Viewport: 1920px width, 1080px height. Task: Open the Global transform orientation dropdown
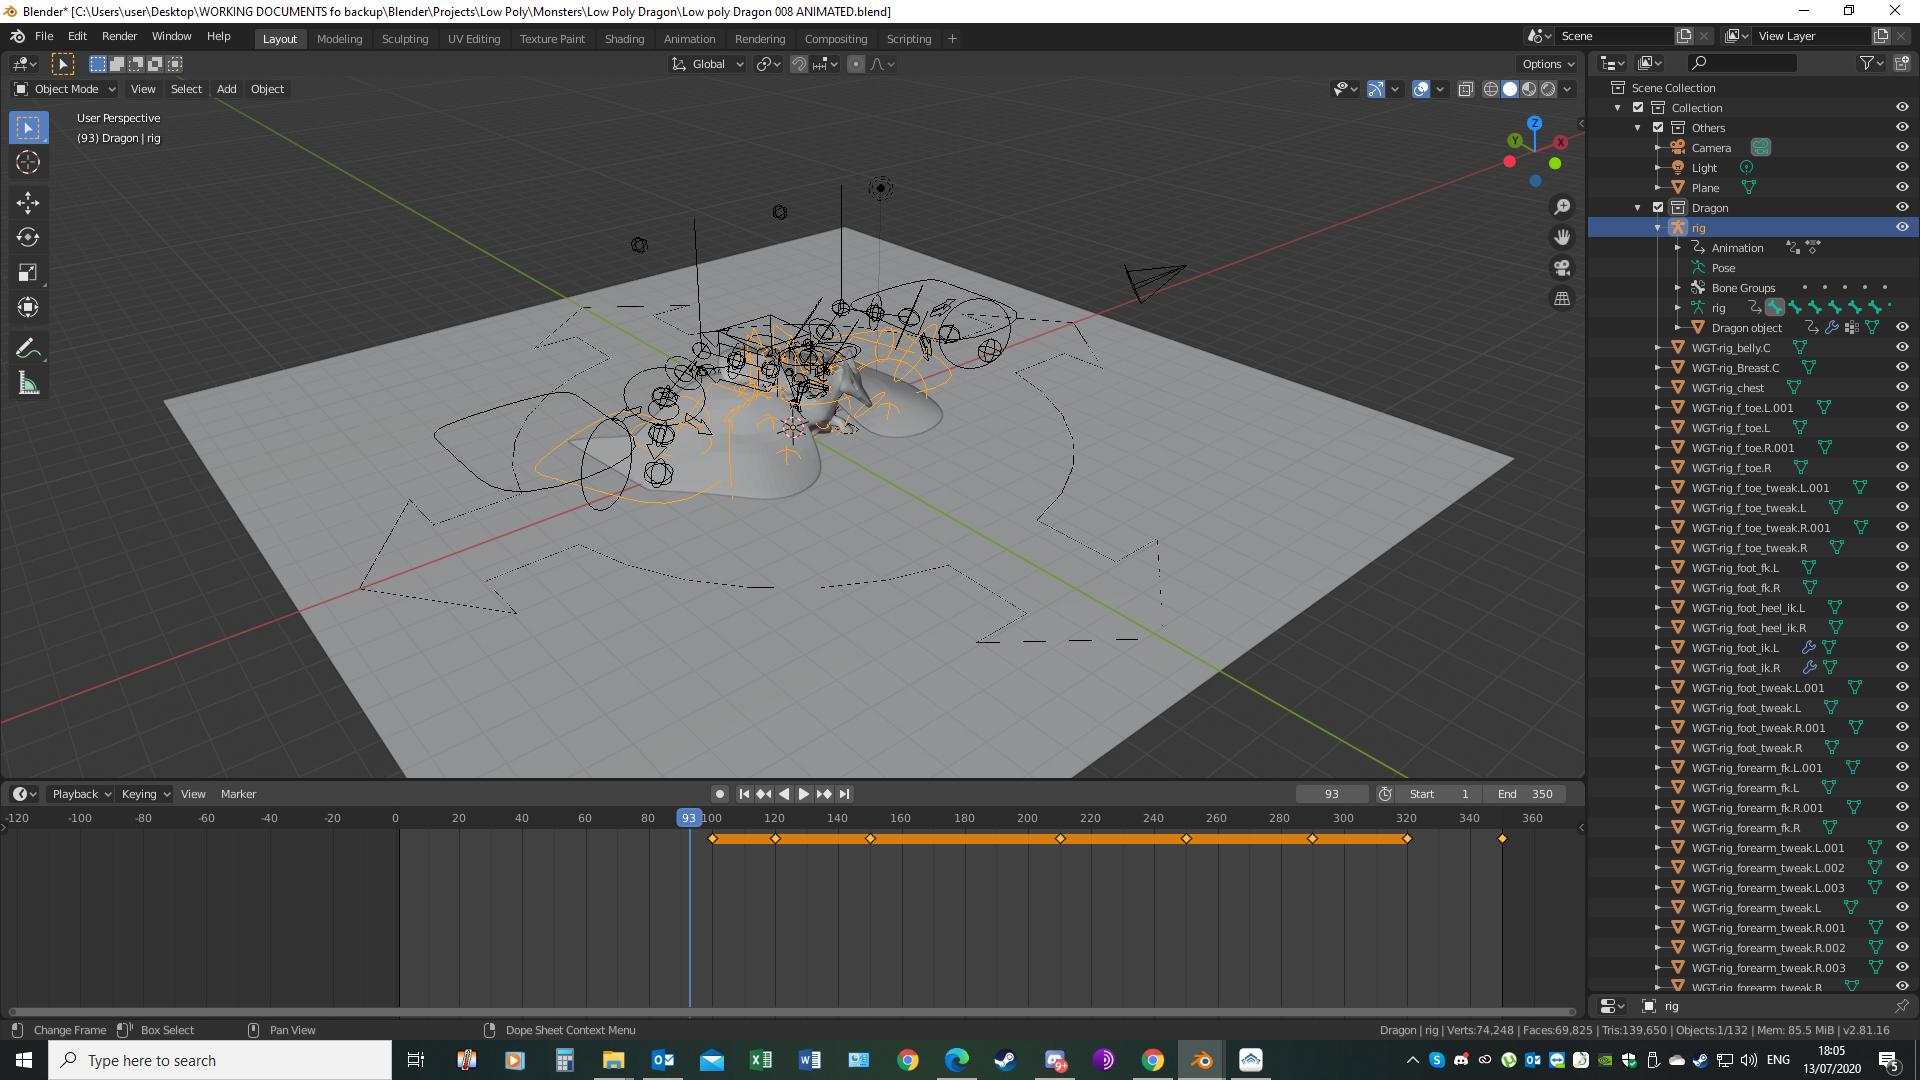point(708,64)
